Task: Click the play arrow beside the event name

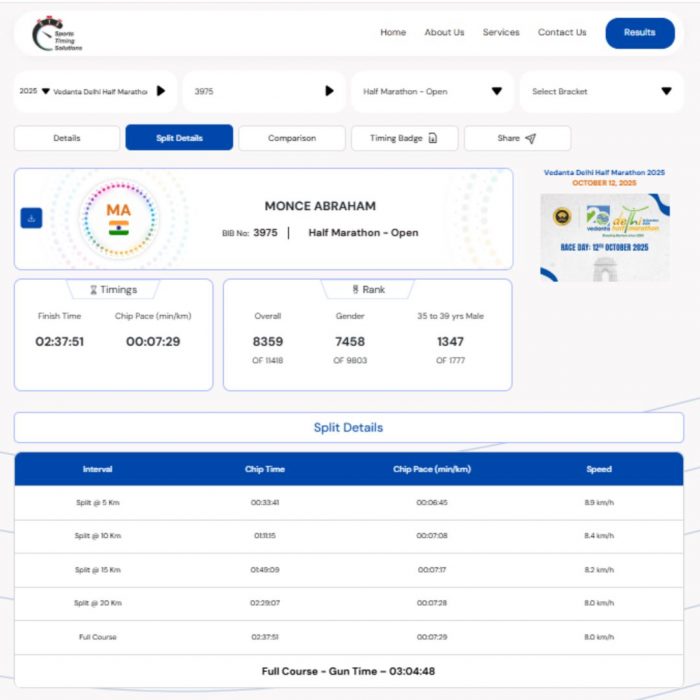Action: tap(161, 91)
